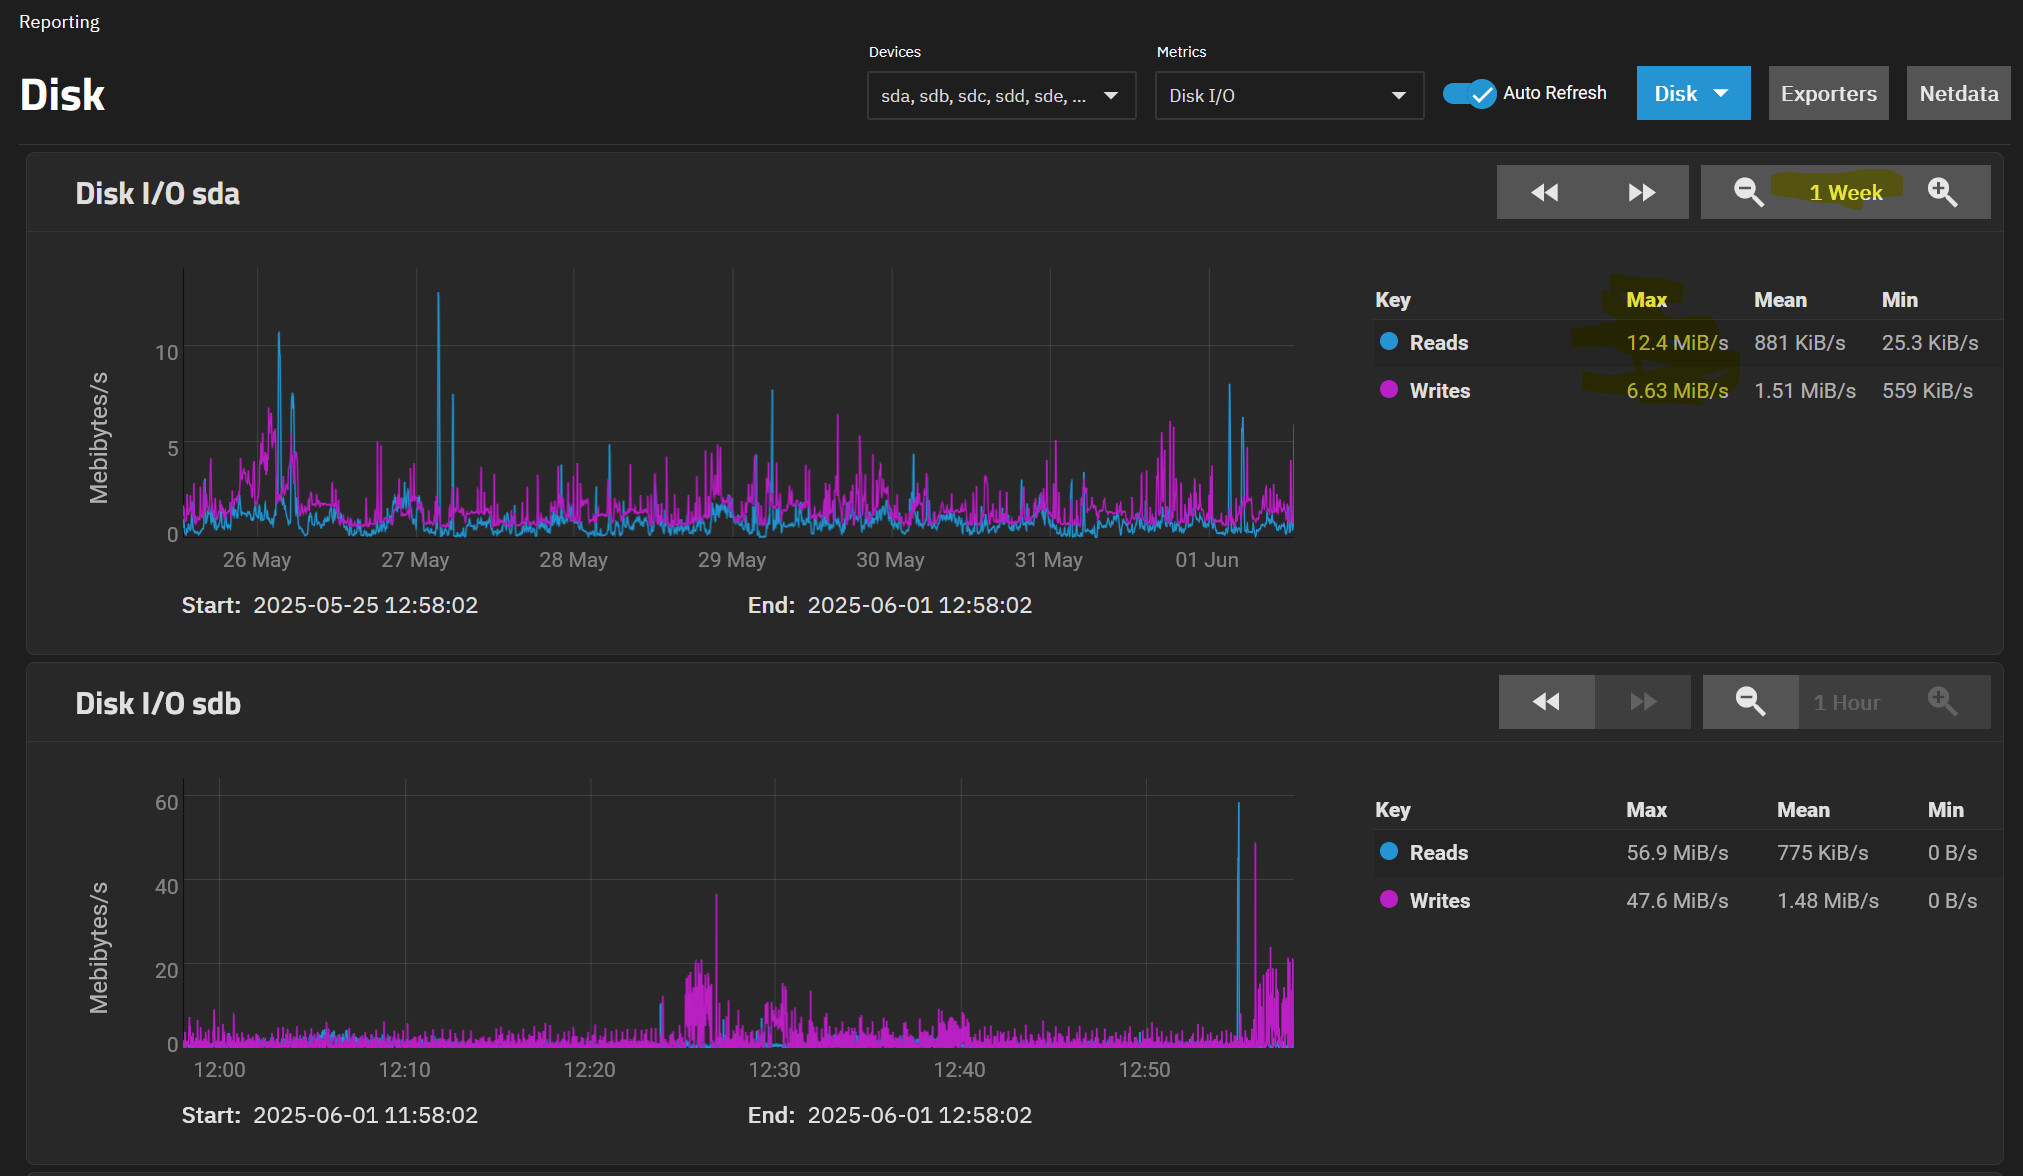Click the sdb chart fast-forward arrows

click(x=1642, y=702)
